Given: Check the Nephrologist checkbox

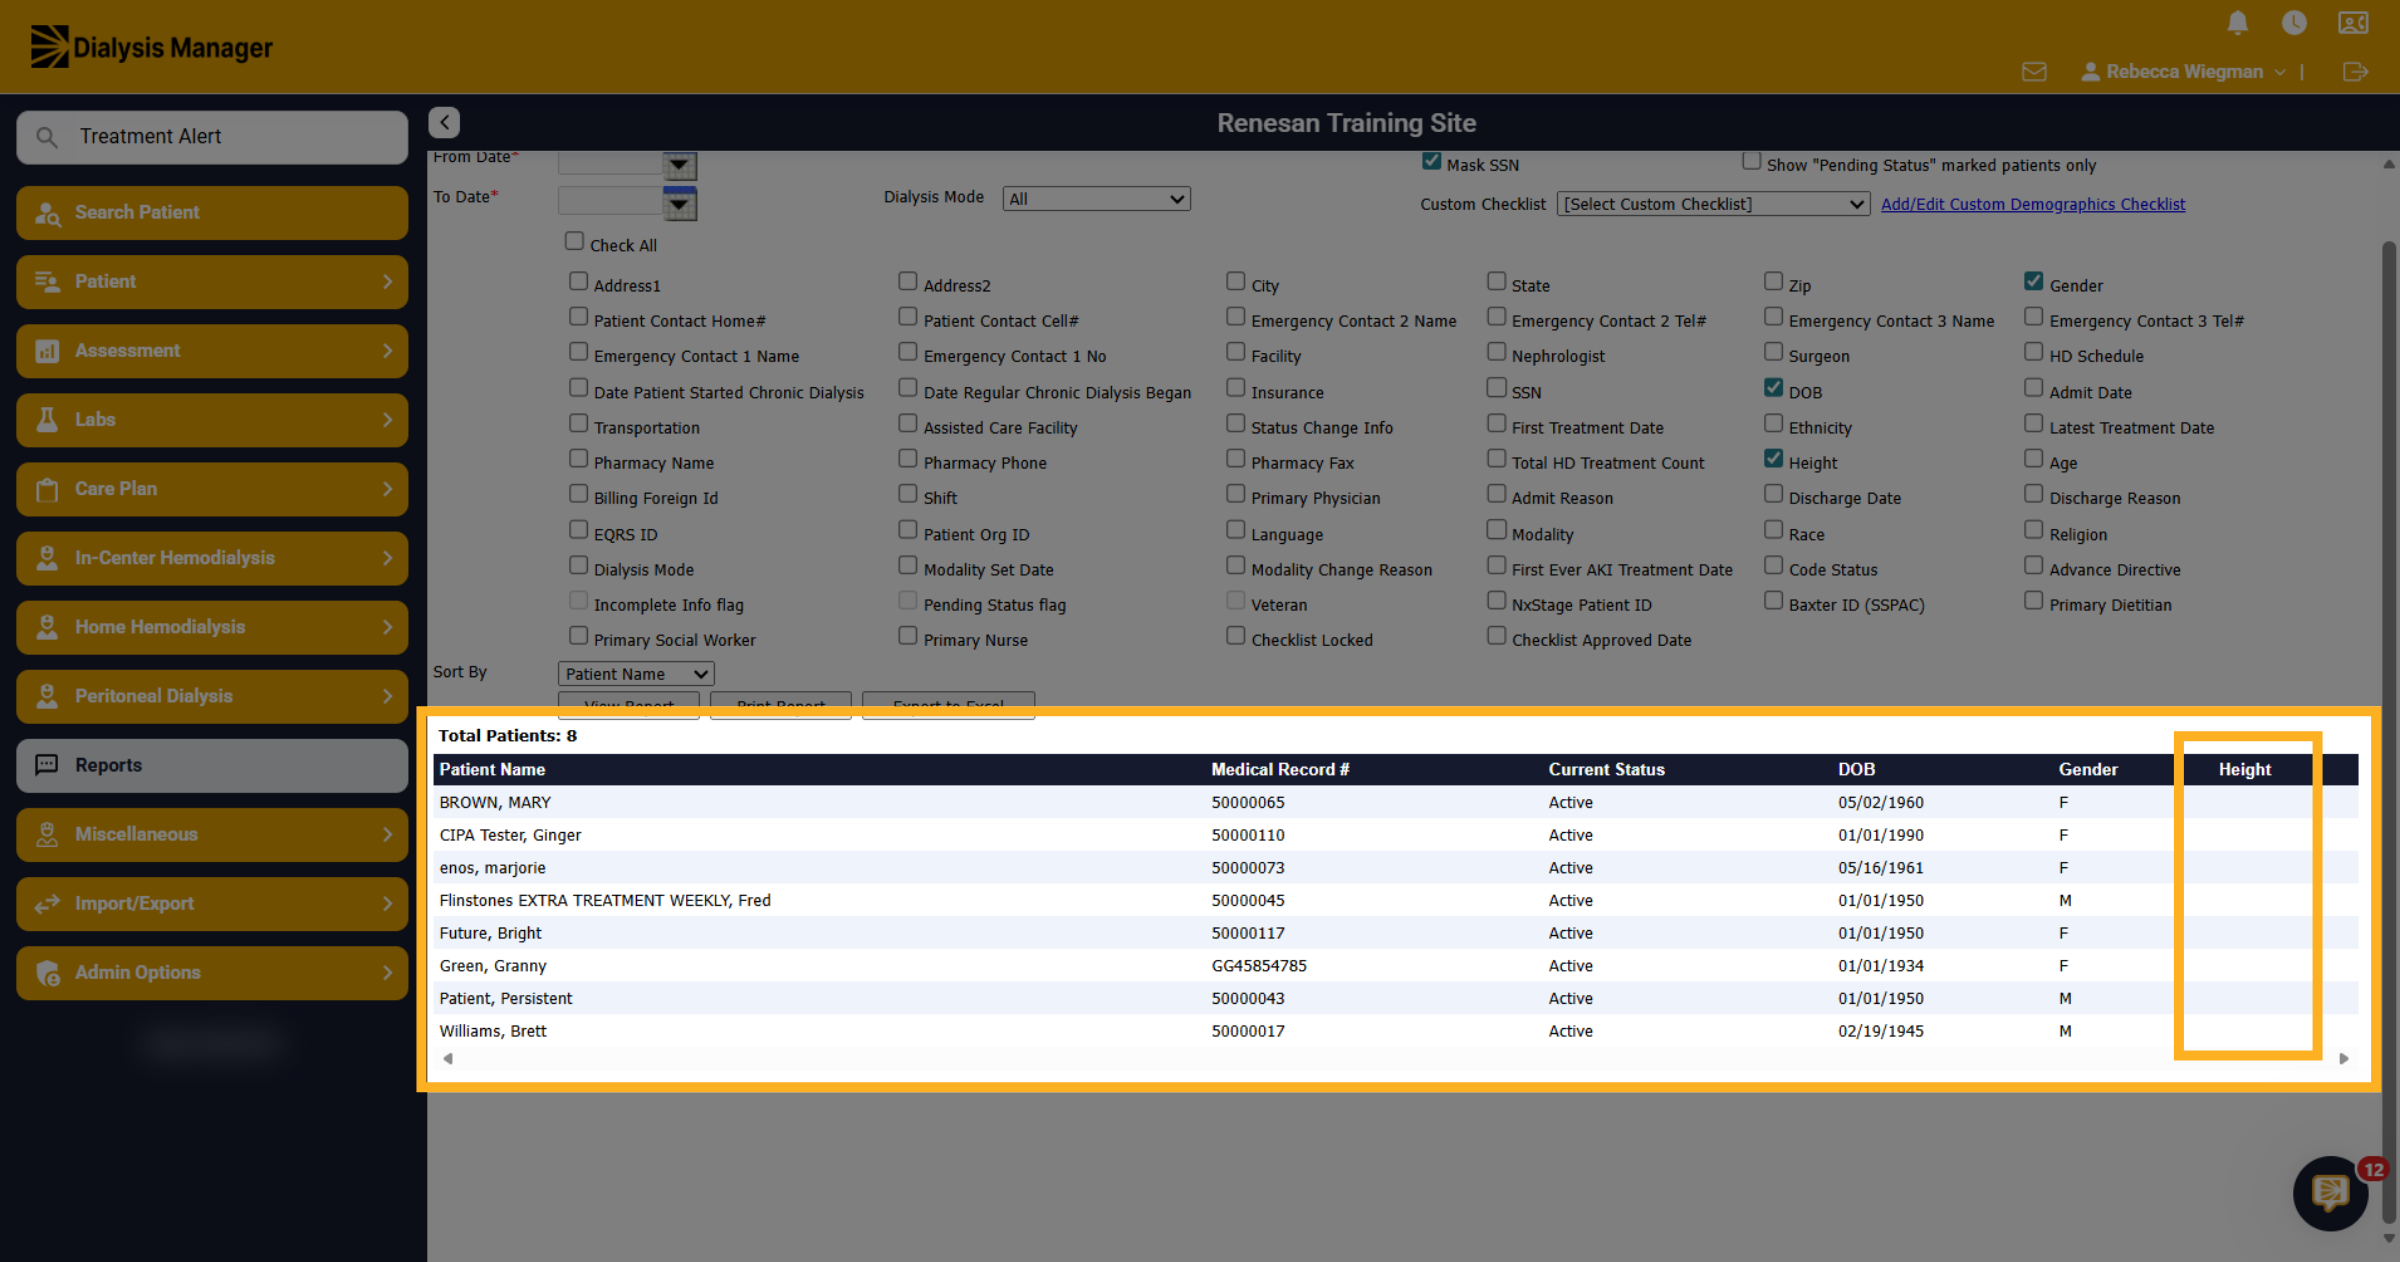Looking at the screenshot, I should point(1496,352).
